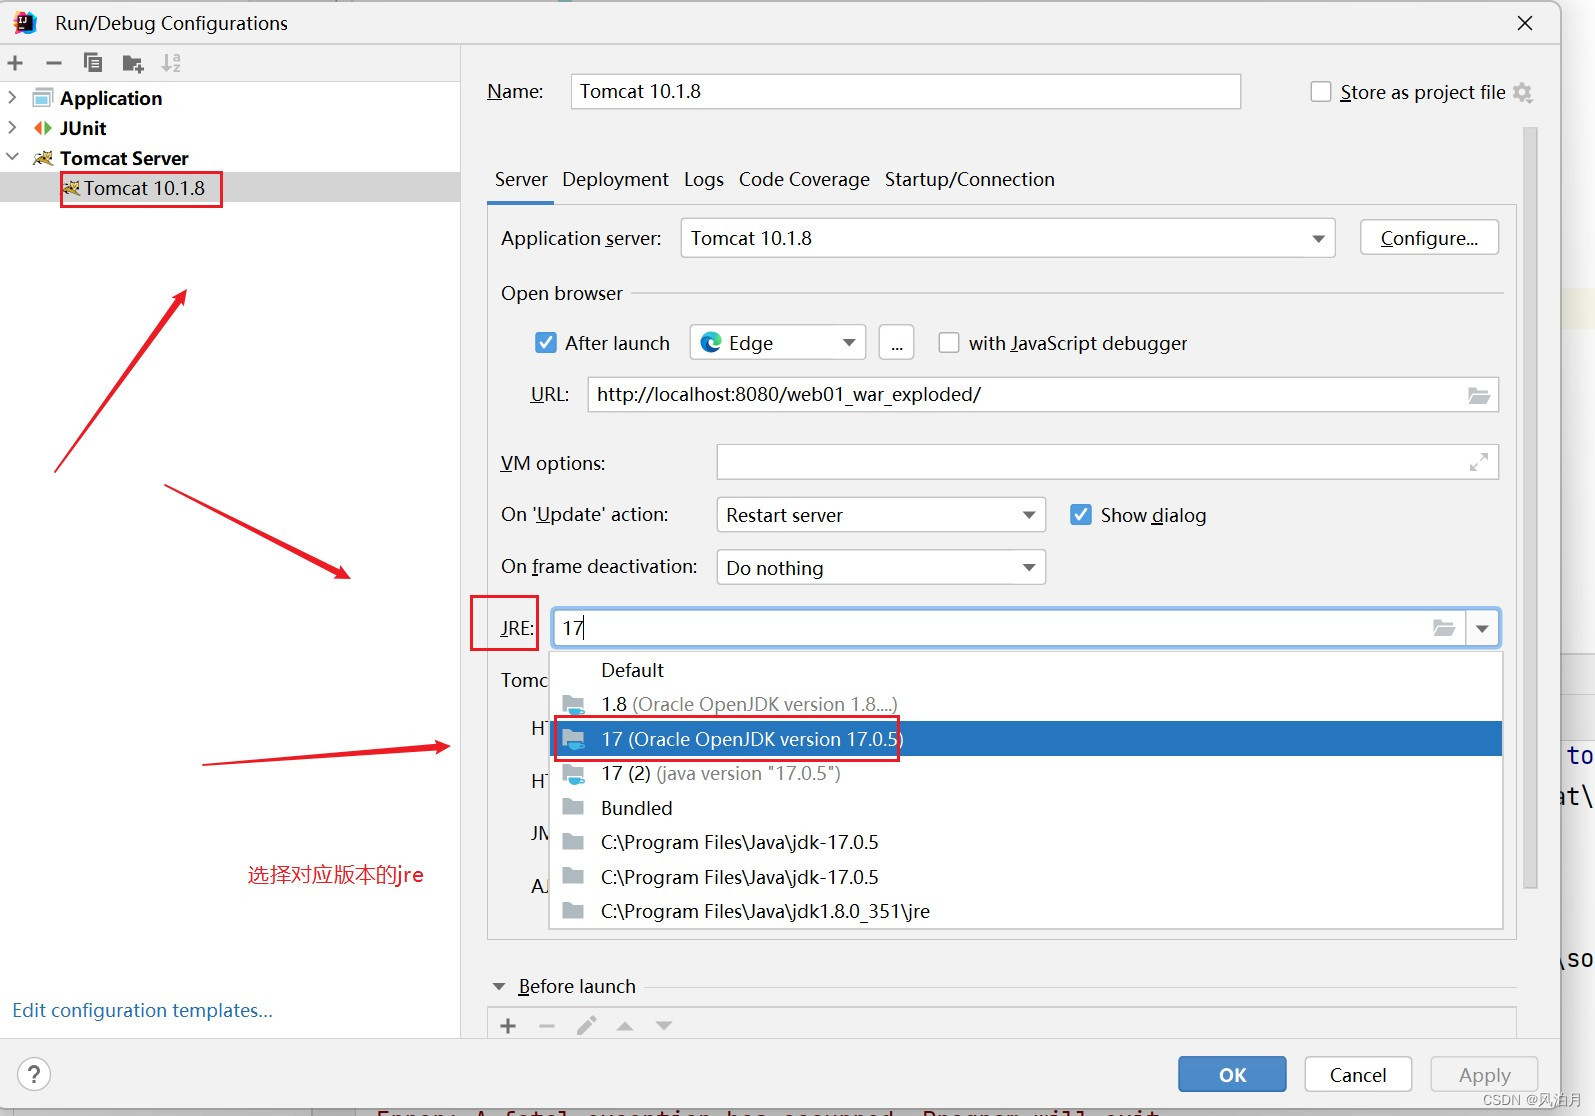Open the On 'Update' action dropdown
Image resolution: width=1595 pixels, height=1116 pixels.
[1029, 515]
